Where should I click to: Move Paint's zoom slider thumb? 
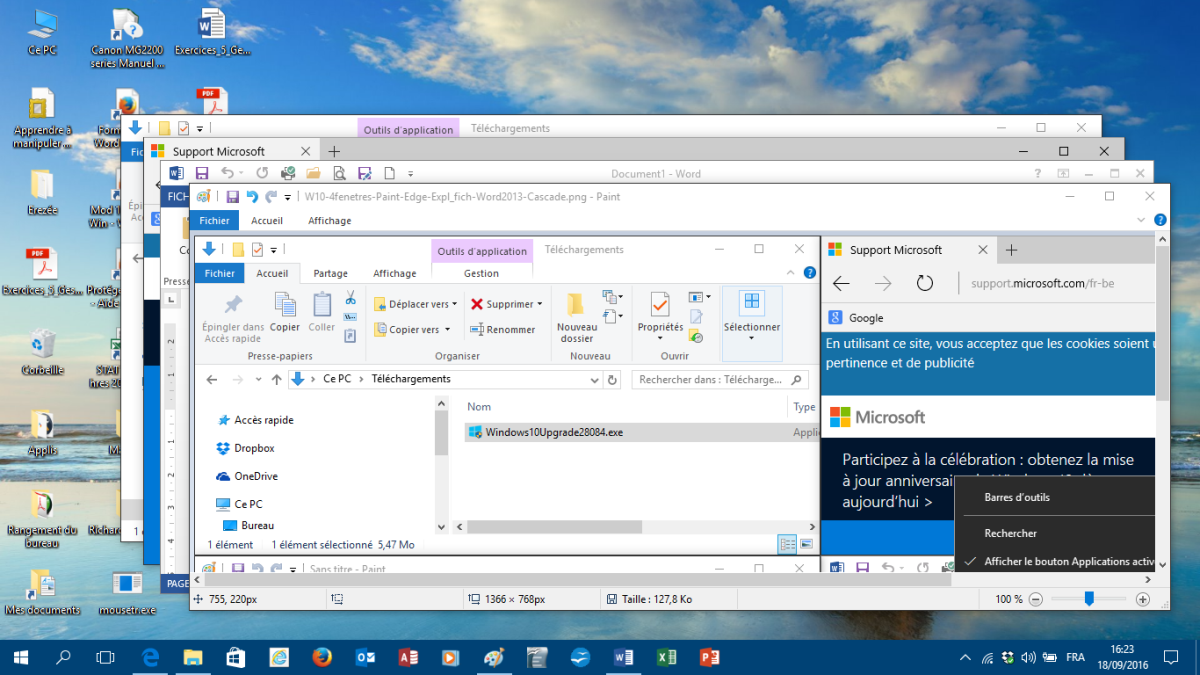click(x=1089, y=599)
